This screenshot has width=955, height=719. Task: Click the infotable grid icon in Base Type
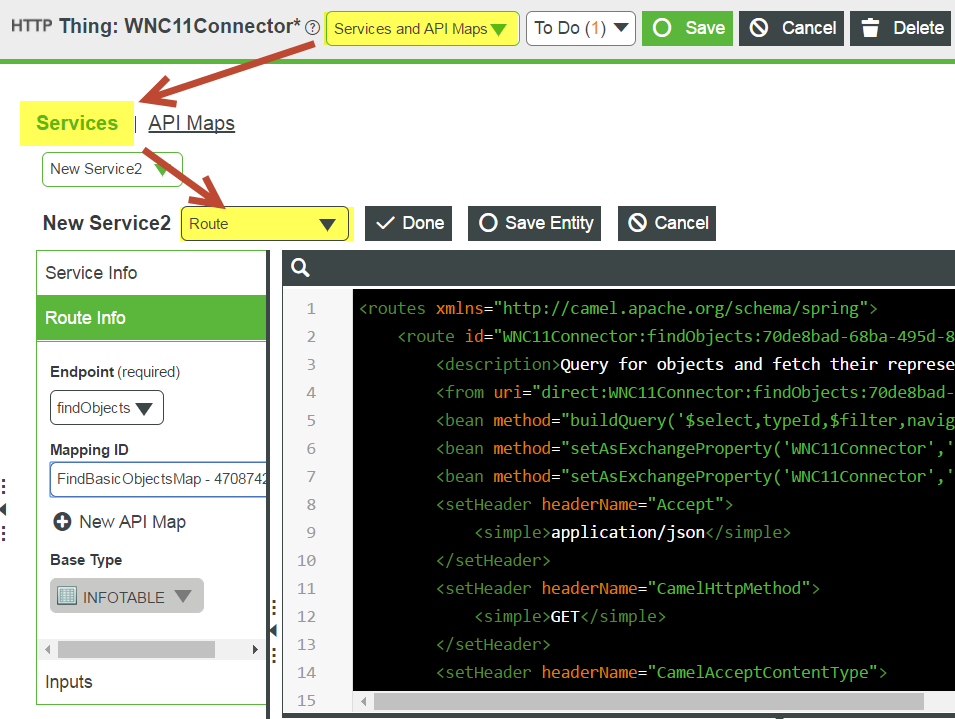(66, 595)
